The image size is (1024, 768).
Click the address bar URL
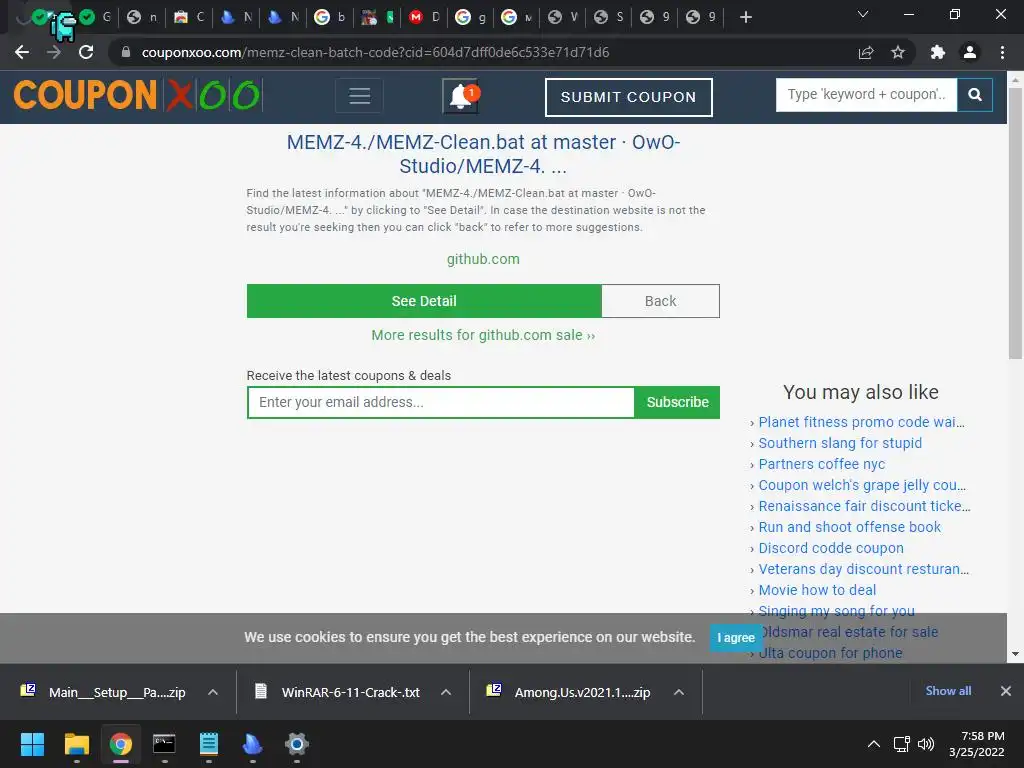(376, 52)
